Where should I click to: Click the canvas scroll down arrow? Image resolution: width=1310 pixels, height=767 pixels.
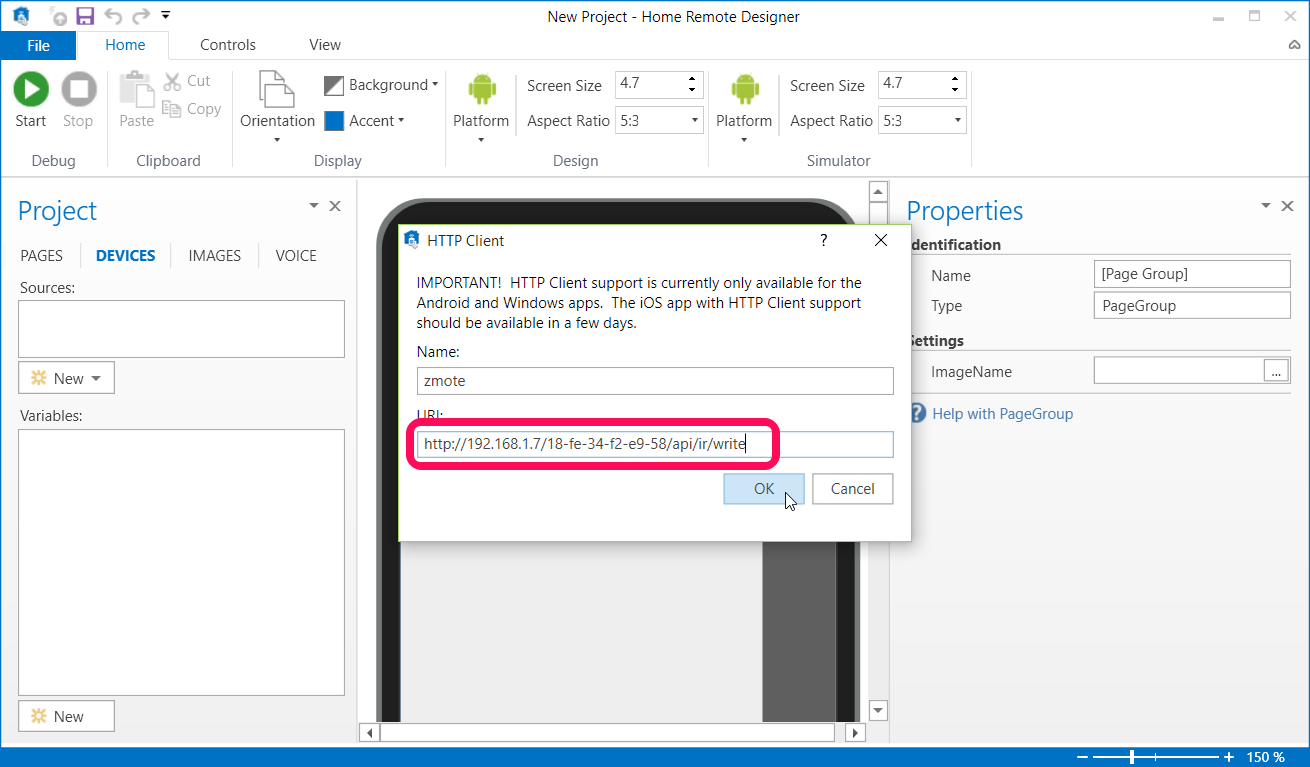coord(879,710)
